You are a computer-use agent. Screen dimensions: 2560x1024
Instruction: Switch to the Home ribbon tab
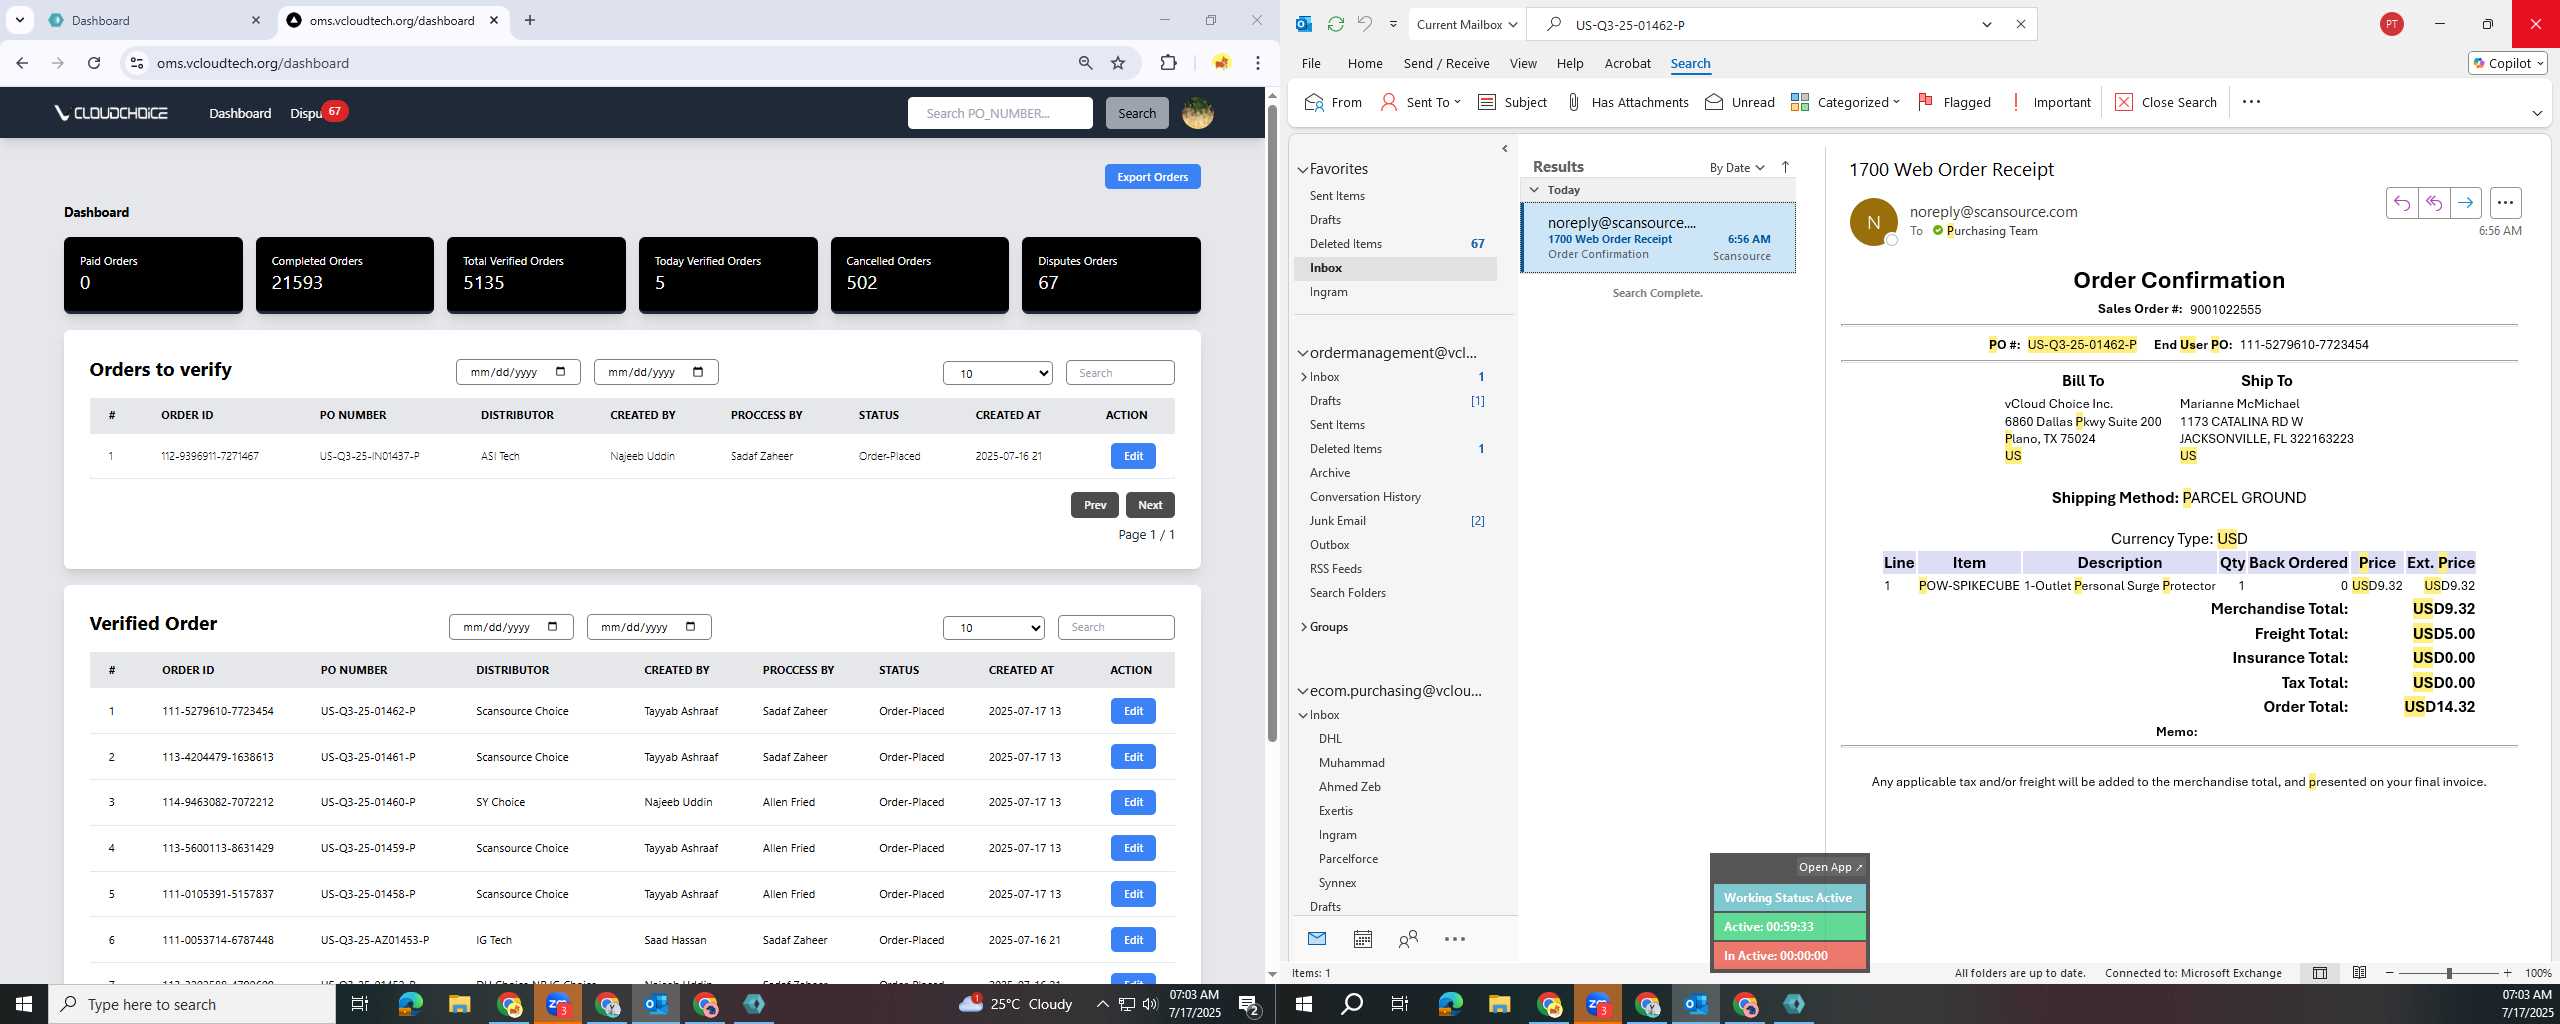[x=1364, y=63]
